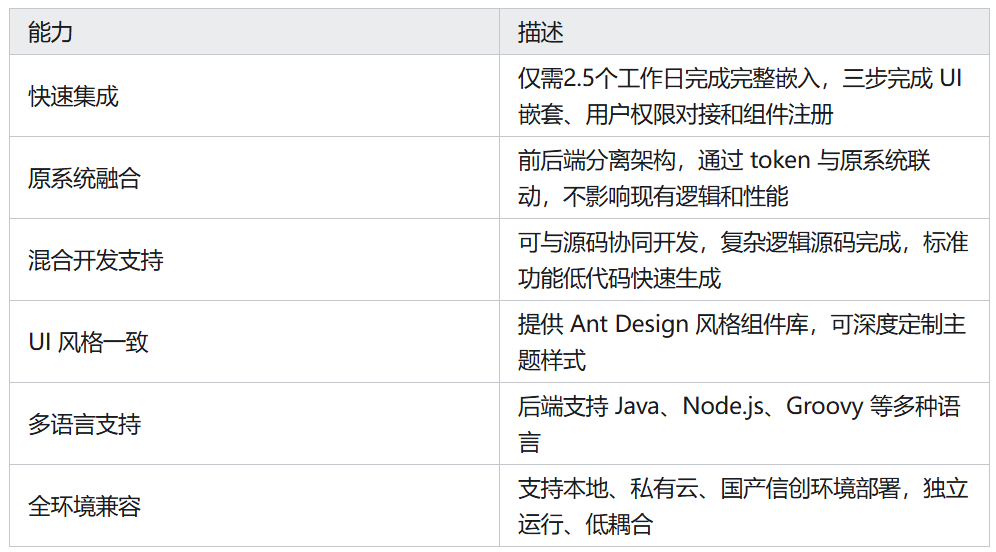Click the 低耦合 text in last row
This screenshot has width=996, height=552.
(619, 525)
